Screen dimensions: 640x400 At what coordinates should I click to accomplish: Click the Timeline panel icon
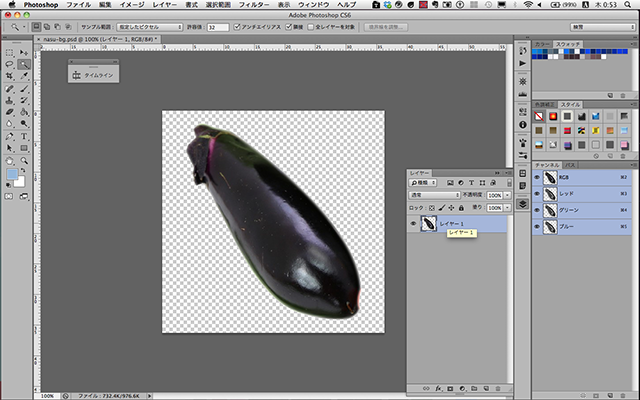click(75, 75)
